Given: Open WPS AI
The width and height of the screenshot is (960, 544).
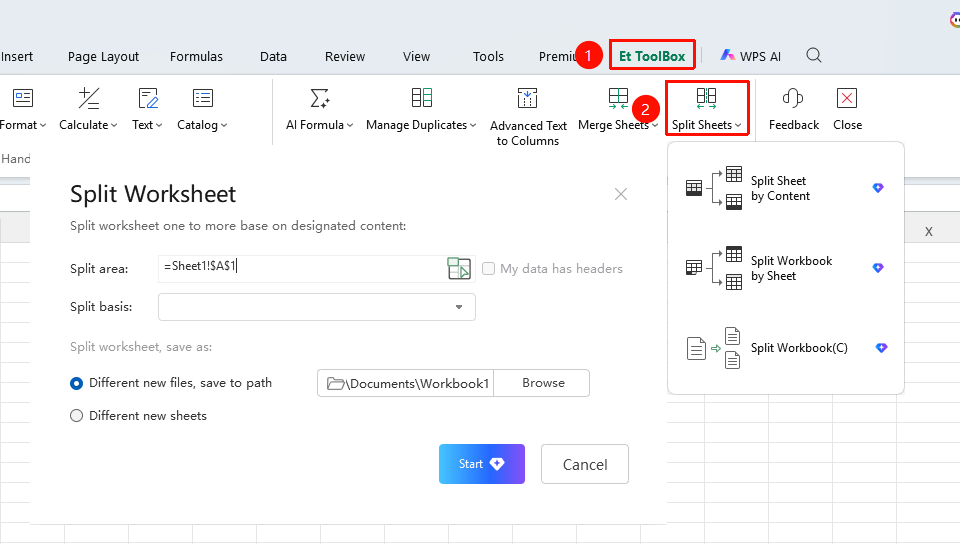Looking at the screenshot, I should 751,56.
